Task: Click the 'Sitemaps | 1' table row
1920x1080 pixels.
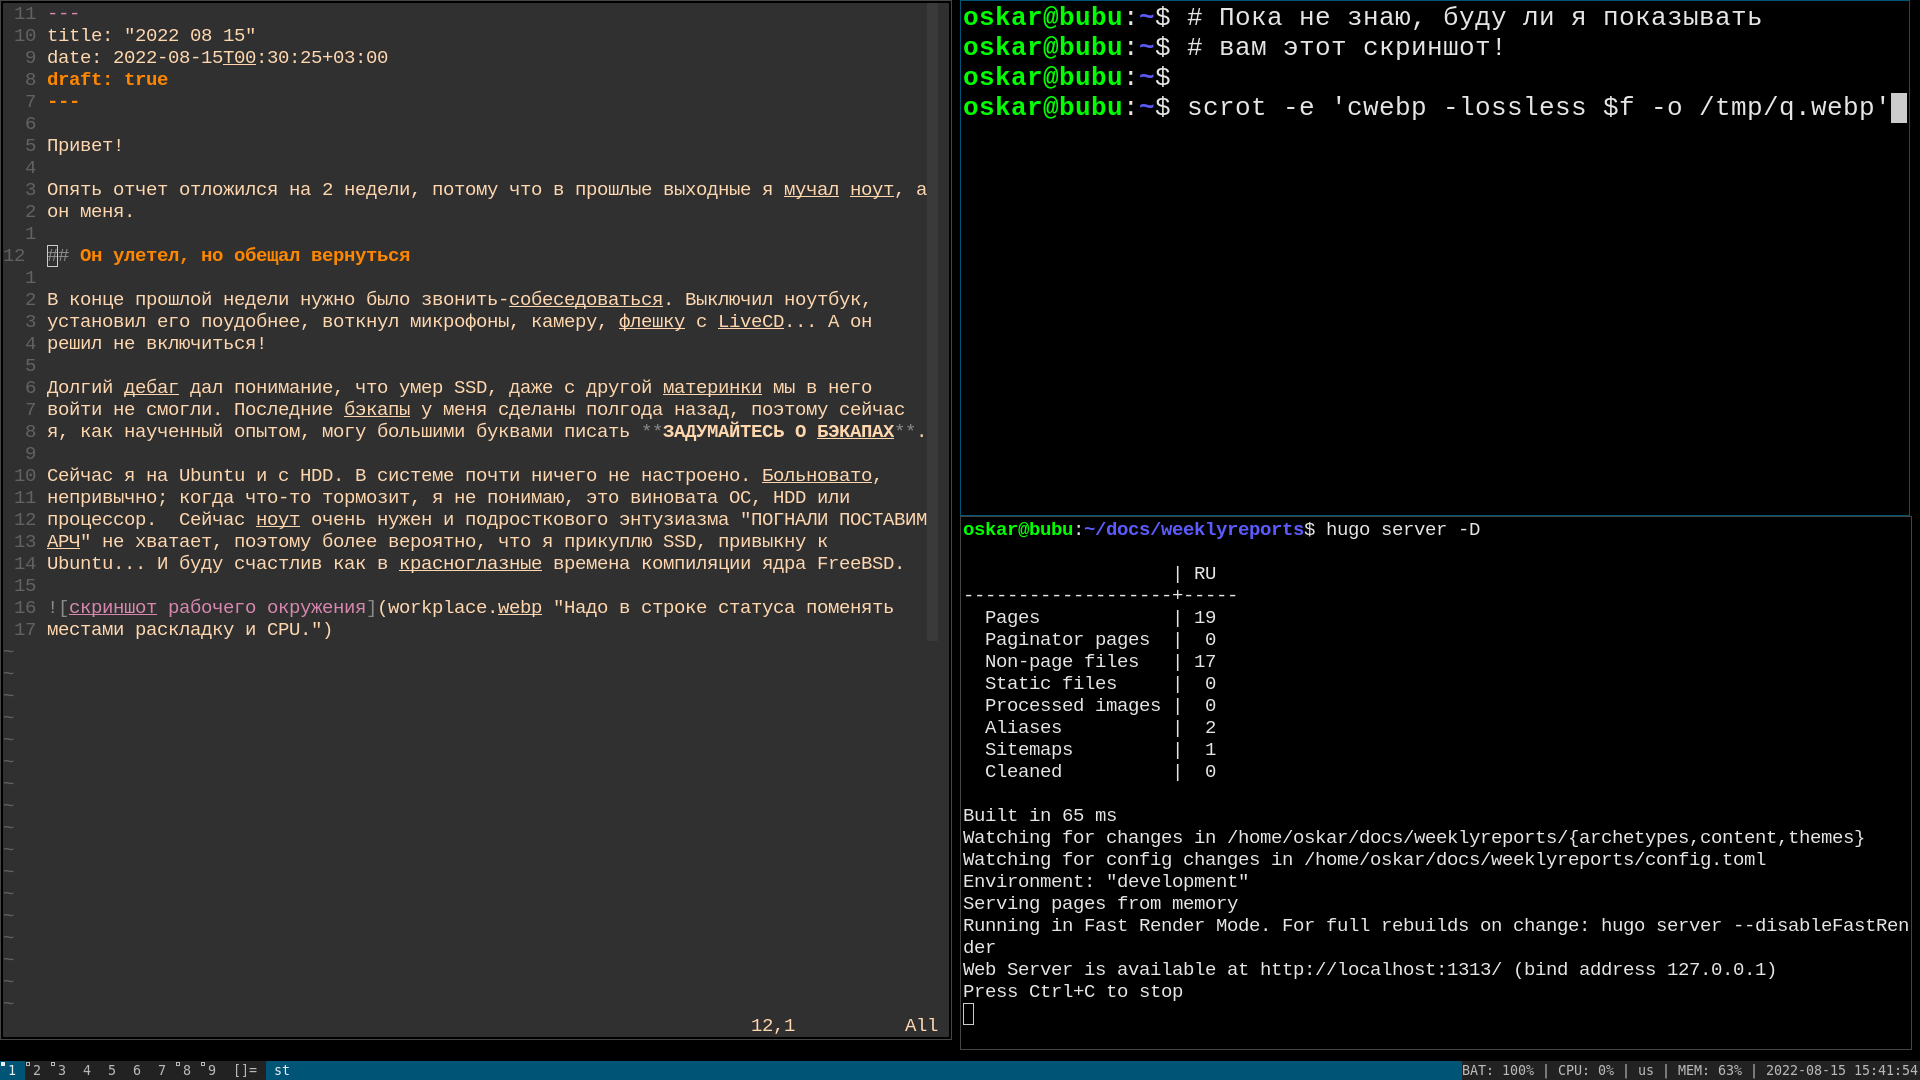Action: 1100,750
